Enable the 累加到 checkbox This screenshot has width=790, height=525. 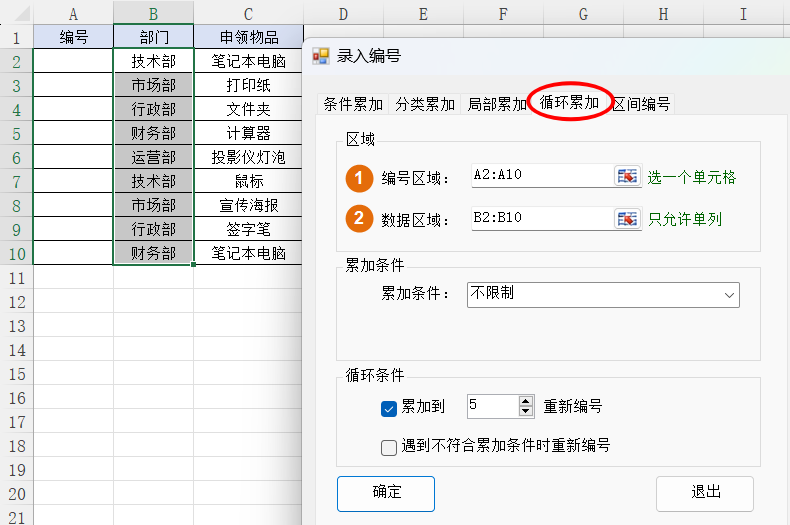[x=388, y=408]
